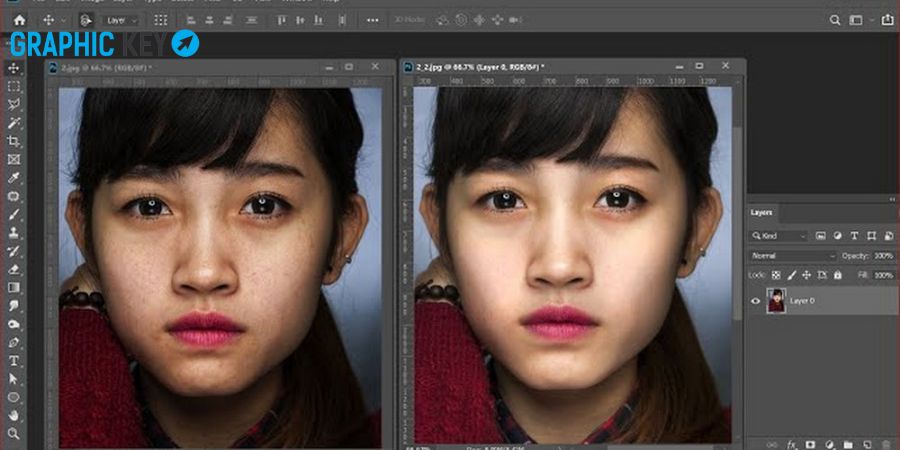Screen dimensions: 900x450
Task: Pick the Clone Stamp tool
Action: click(x=14, y=232)
